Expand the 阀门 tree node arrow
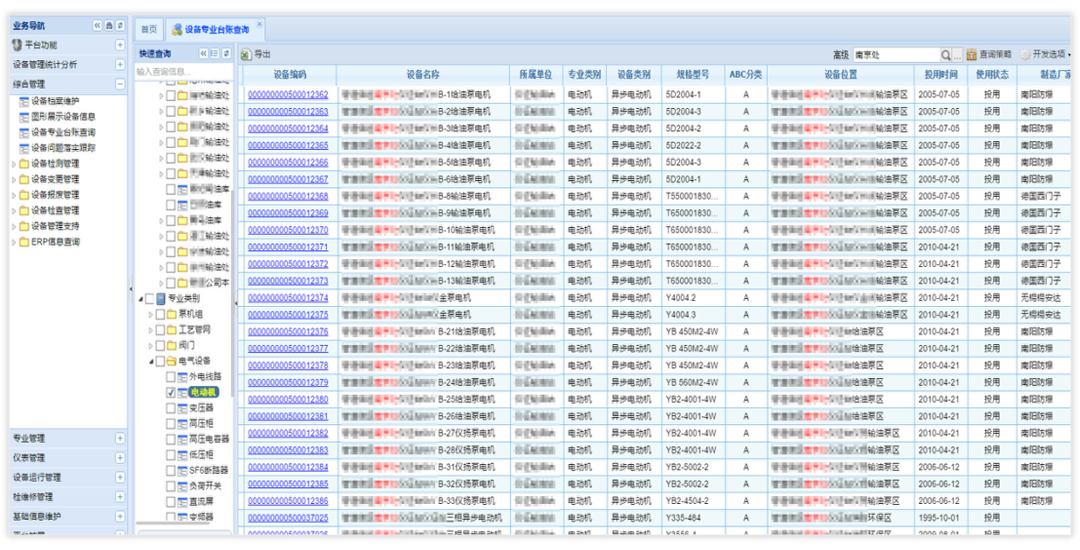This screenshot has height=550, width=1080. 152,346
